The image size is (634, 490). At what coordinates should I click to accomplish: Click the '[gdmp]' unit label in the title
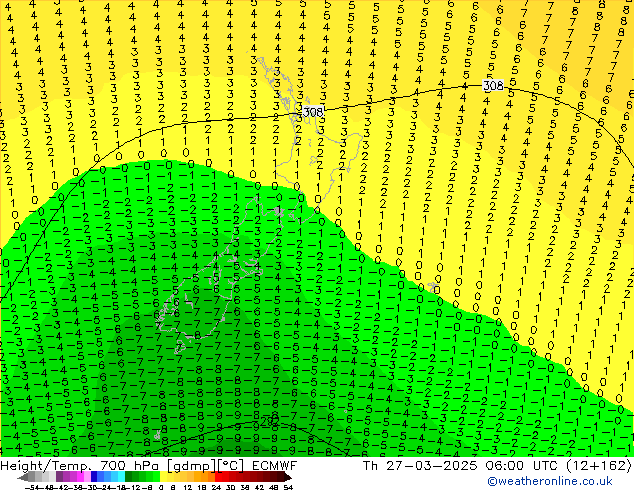pos(192,466)
